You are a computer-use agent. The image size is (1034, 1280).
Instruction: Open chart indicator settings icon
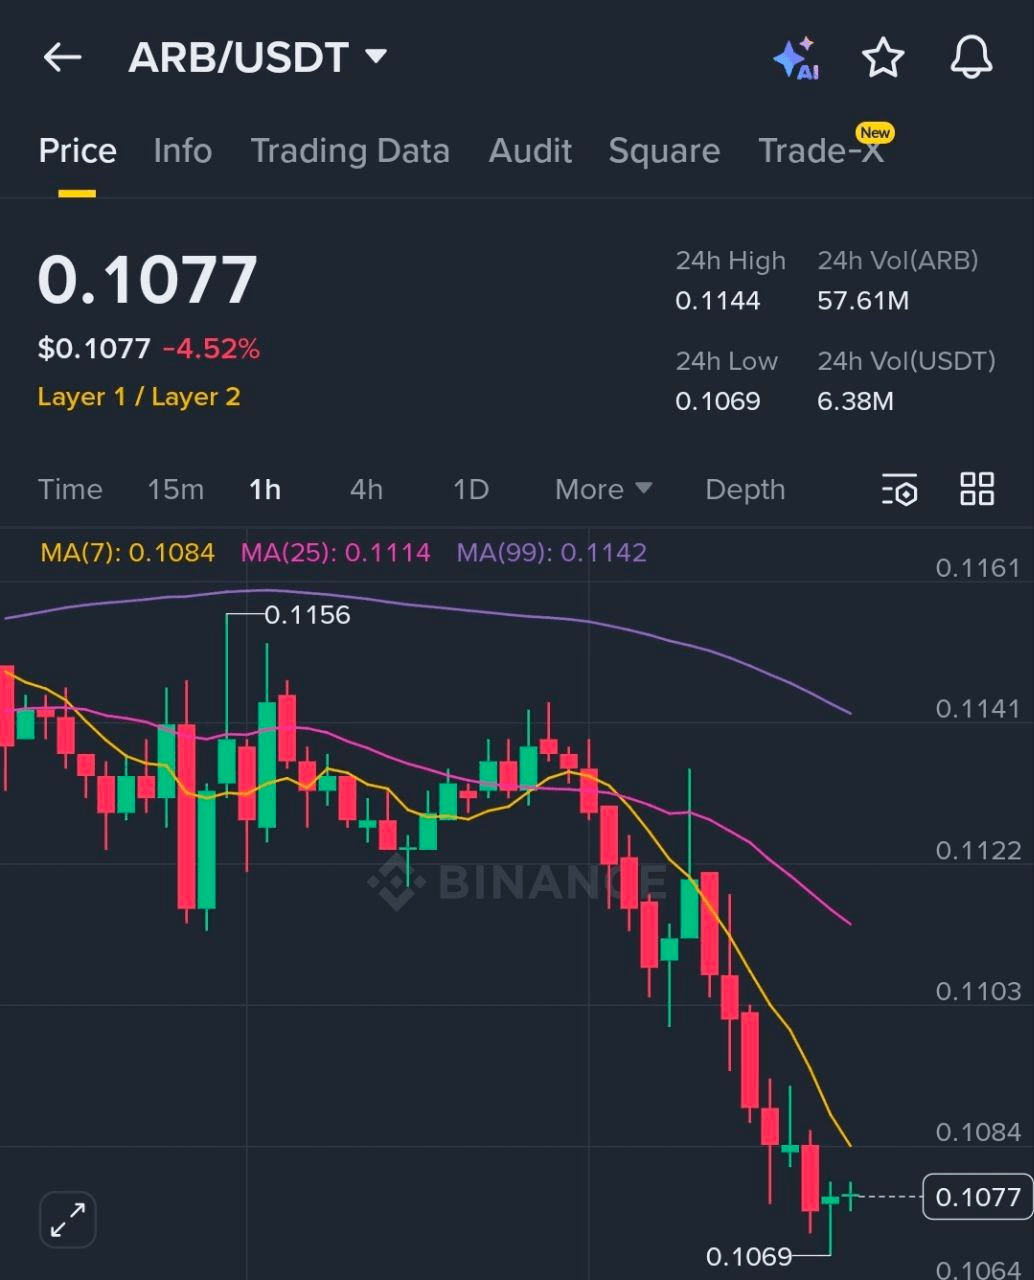tap(899, 490)
